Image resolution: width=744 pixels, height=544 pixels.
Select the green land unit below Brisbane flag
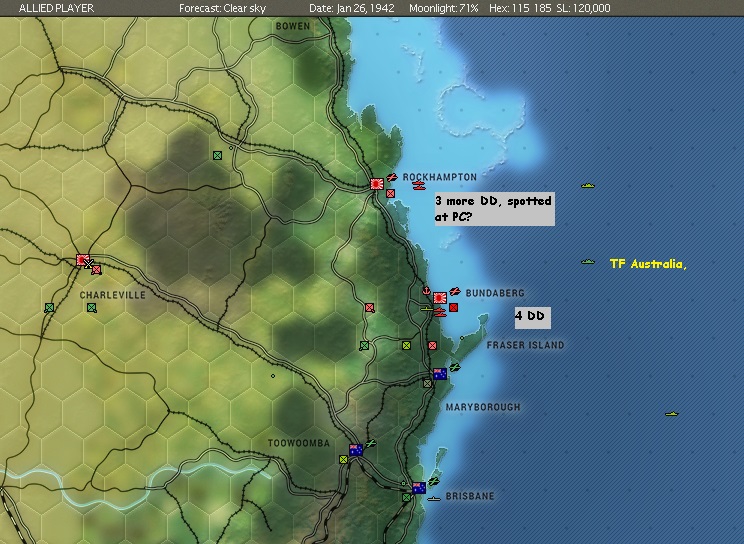pyautogui.click(x=406, y=497)
